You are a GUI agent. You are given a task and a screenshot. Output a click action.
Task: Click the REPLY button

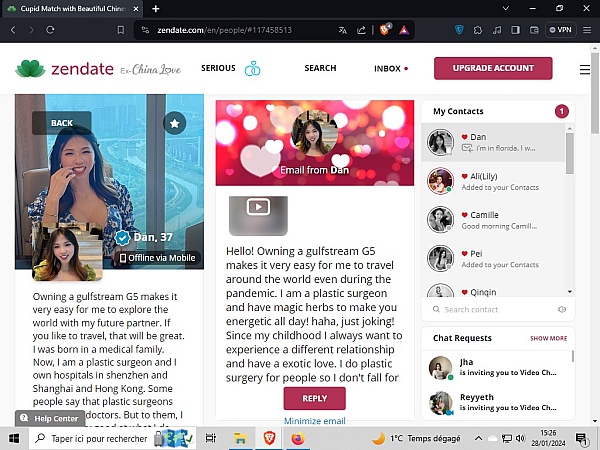coord(315,398)
